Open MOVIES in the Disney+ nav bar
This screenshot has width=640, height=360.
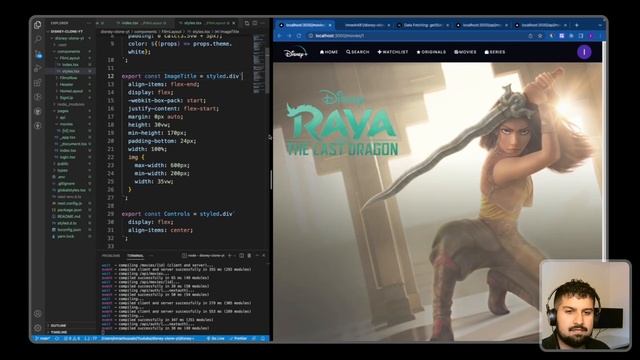(x=465, y=52)
